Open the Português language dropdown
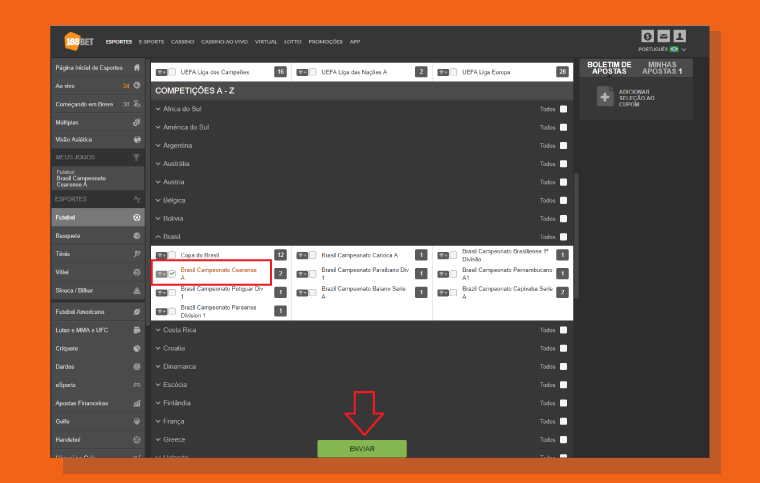The image size is (760, 483). pos(662,49)
